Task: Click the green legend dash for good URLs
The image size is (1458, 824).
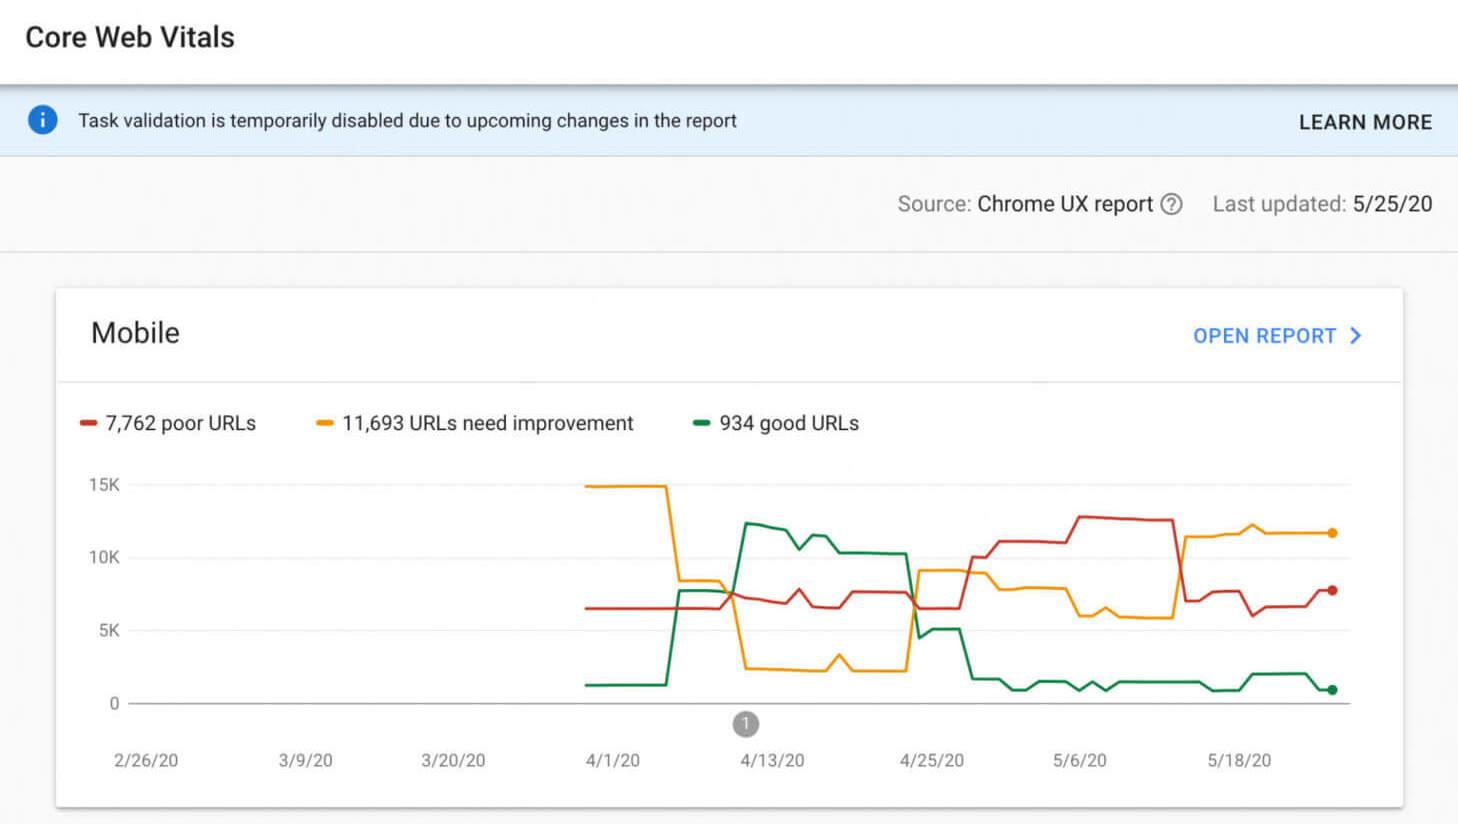Action: tap(700, 422)
